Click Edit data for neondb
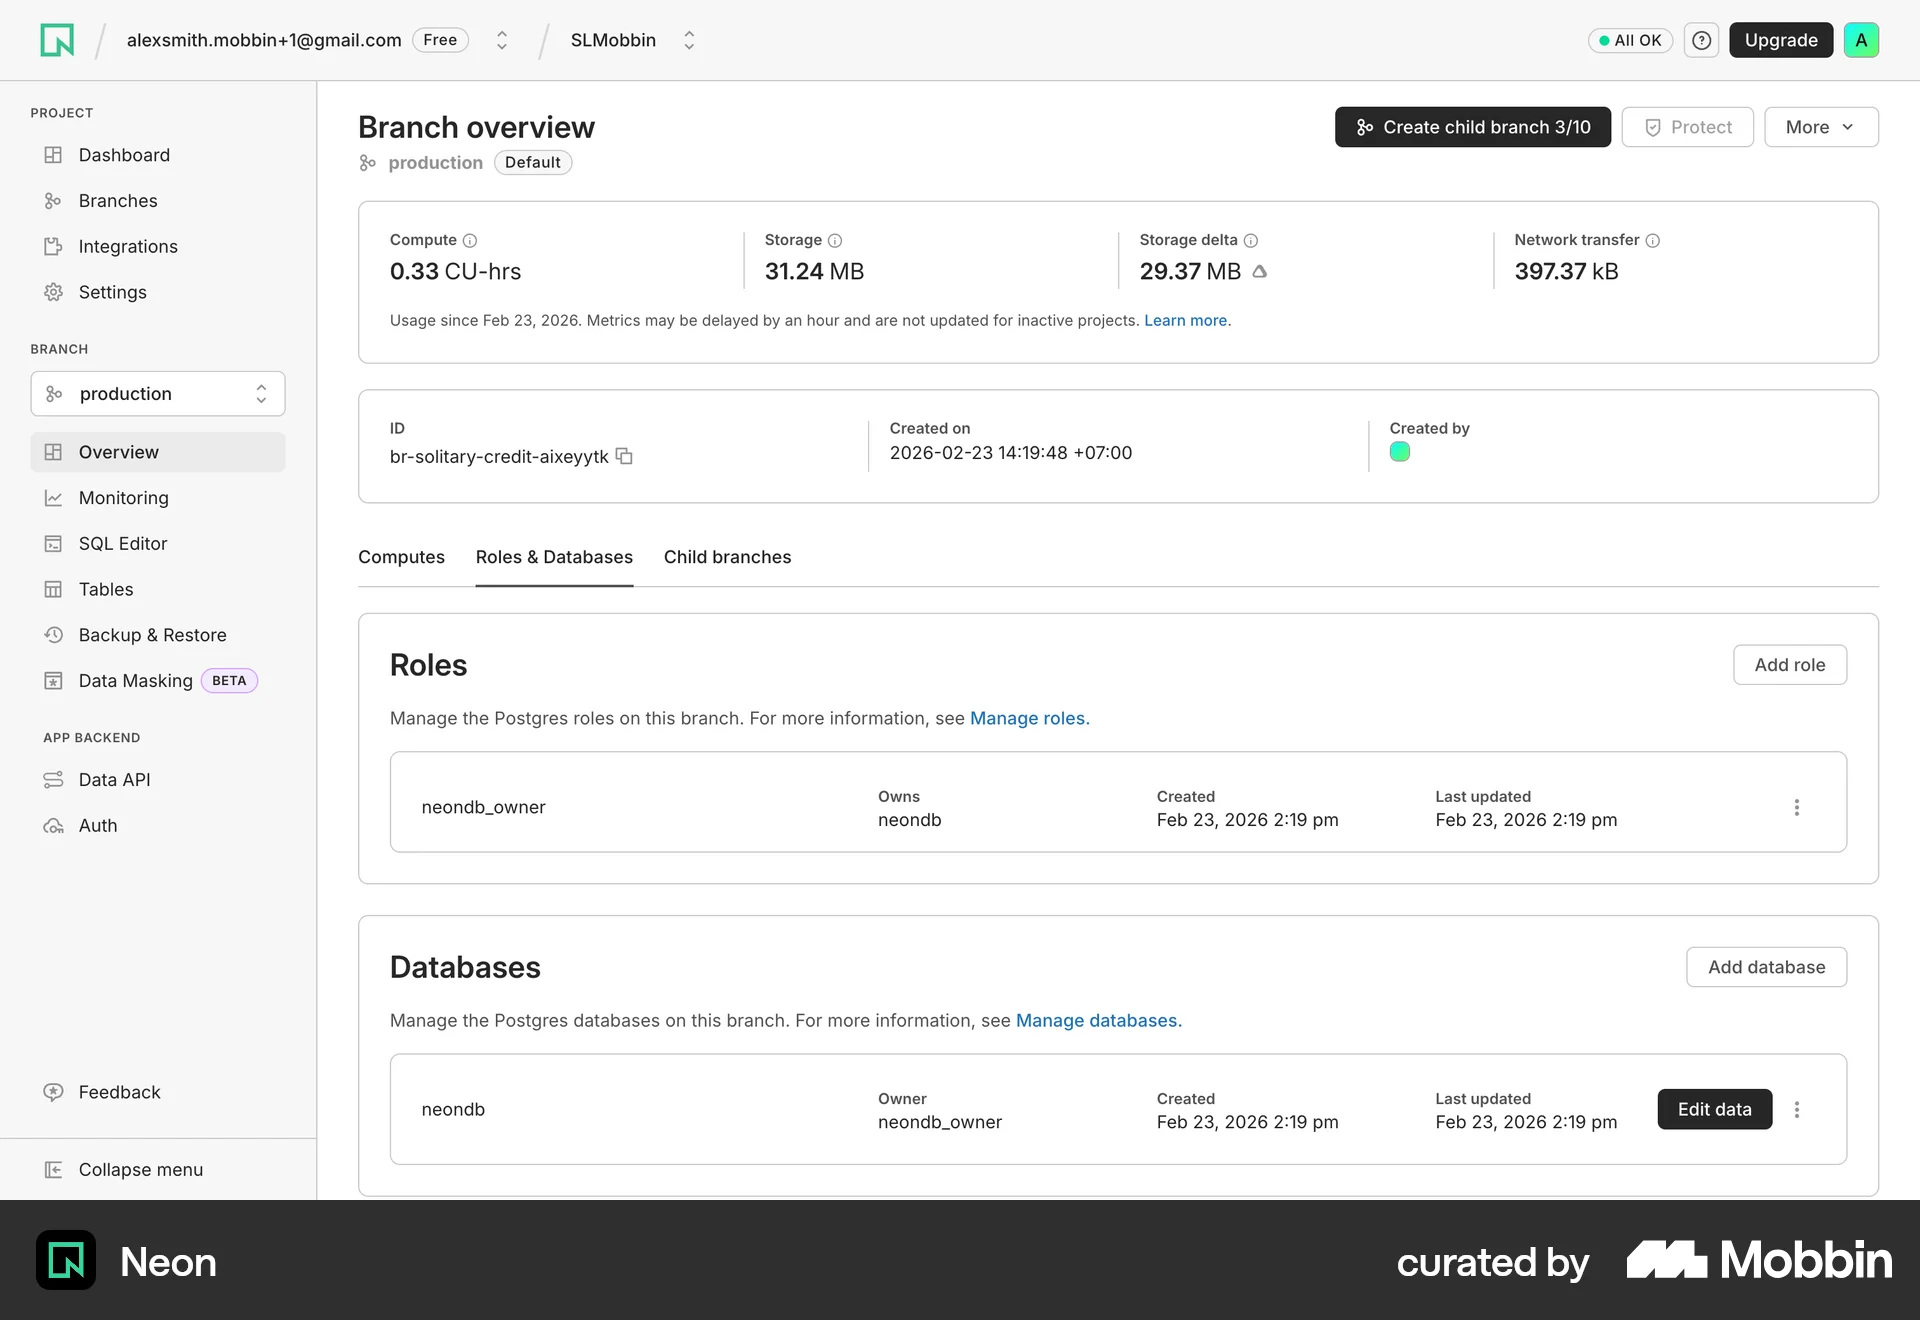Image resolution: width=1920 pixels, height=1320 pixels. pyautogui.click(x=1714, y=1109)
